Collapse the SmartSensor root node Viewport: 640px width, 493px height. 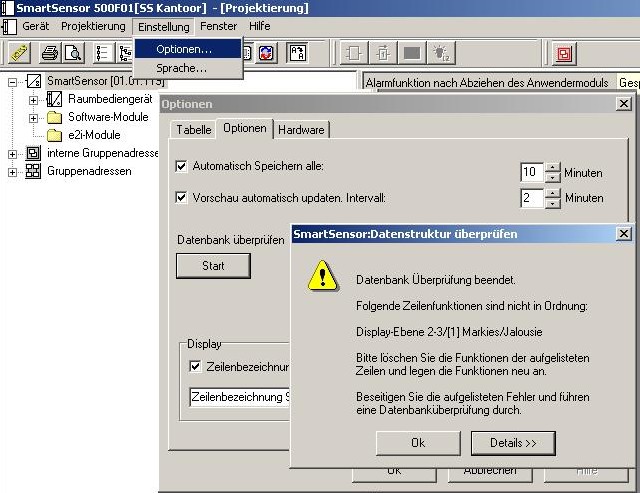(x=13, y=81)
